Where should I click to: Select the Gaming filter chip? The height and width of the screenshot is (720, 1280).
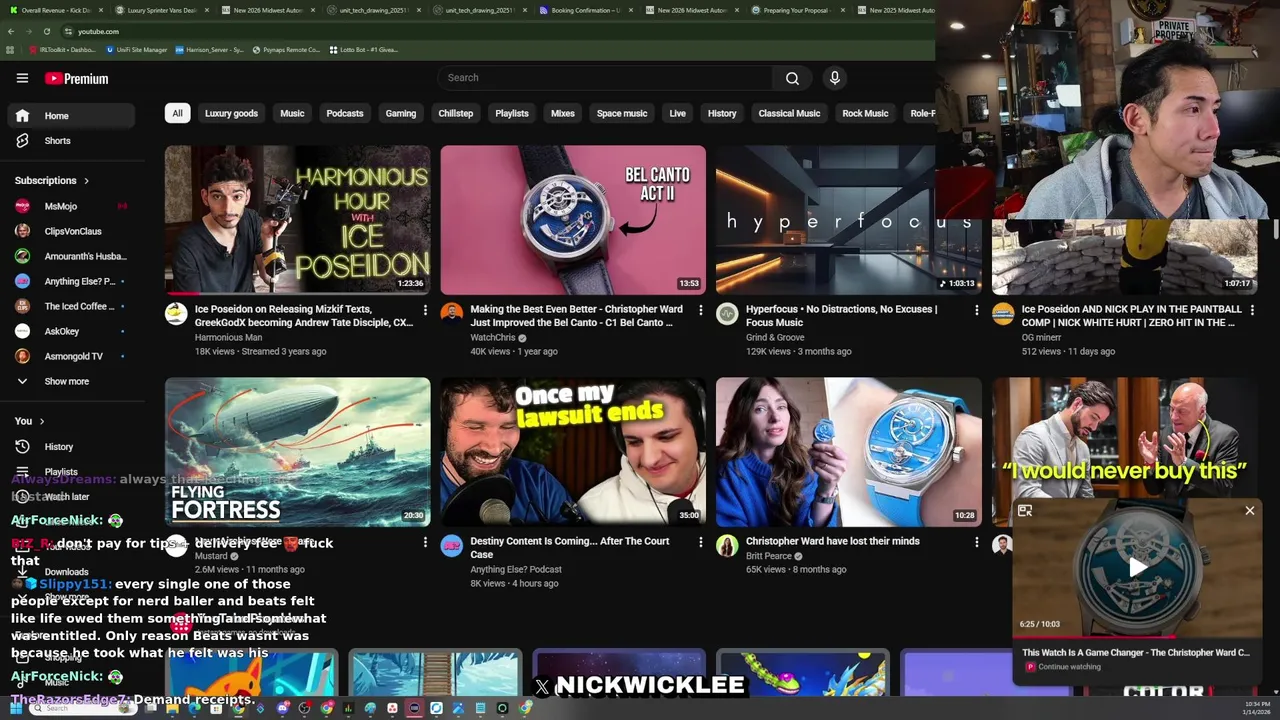(x=401, y=113)
